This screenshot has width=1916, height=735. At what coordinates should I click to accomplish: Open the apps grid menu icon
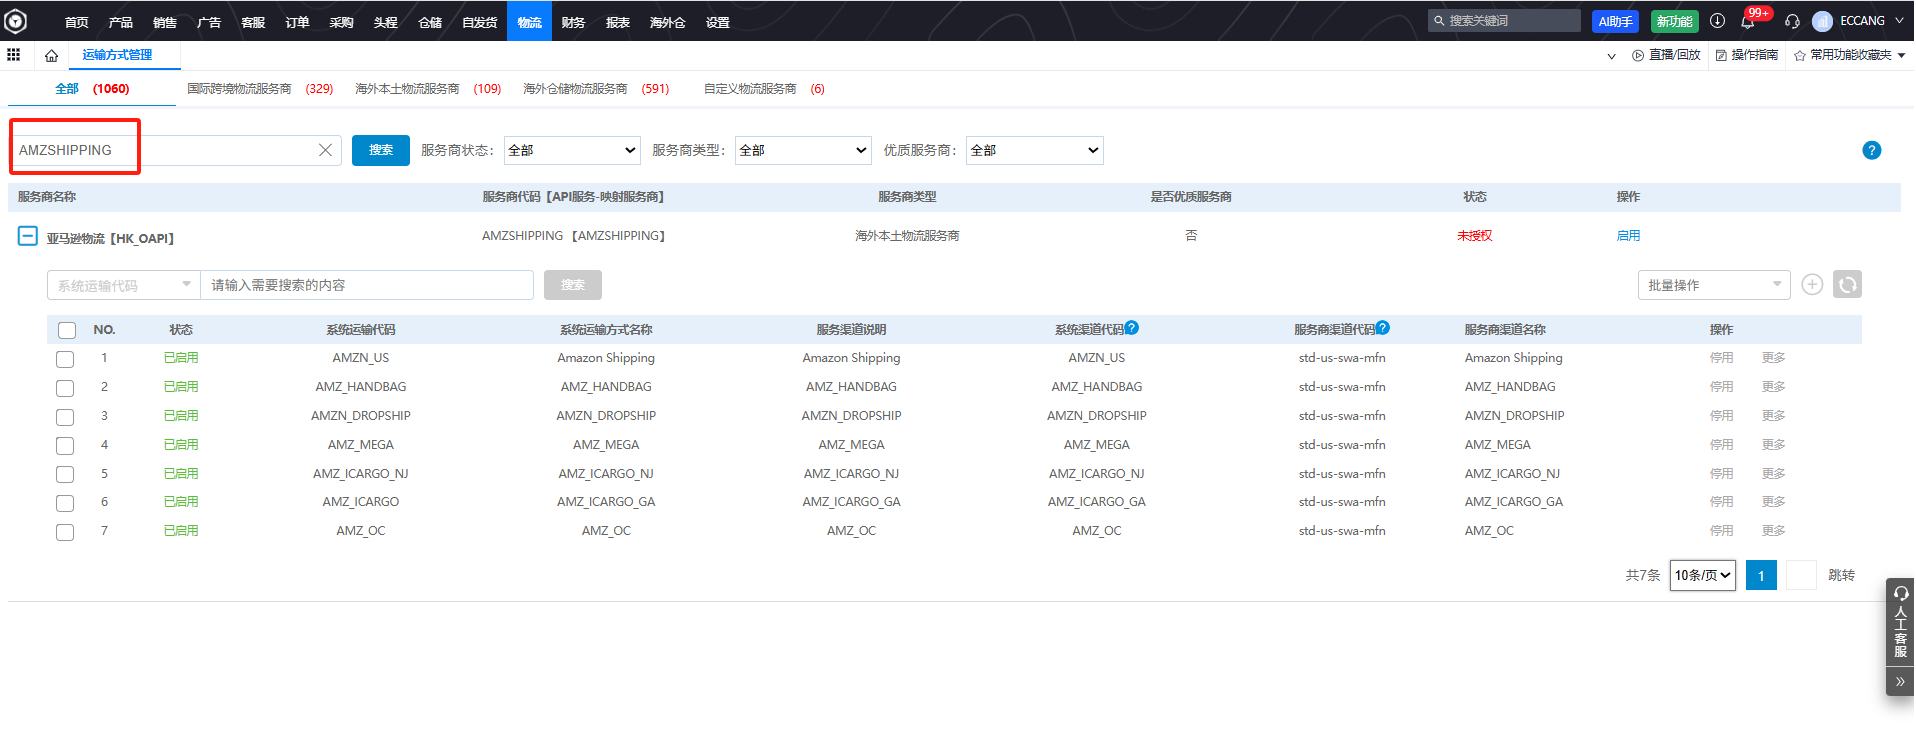(x=14, y=55)
